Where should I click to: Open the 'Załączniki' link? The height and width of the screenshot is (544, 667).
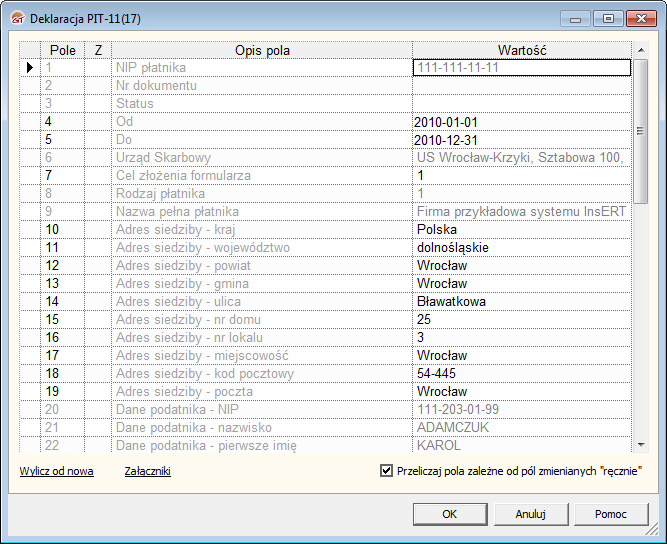click(x=147, y=471)
